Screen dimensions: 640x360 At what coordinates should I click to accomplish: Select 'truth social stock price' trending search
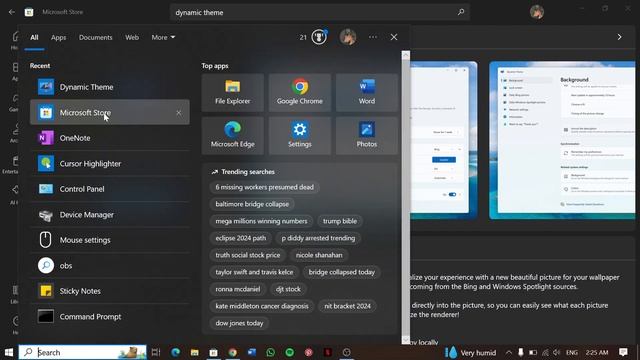click(x=248, y=255)
